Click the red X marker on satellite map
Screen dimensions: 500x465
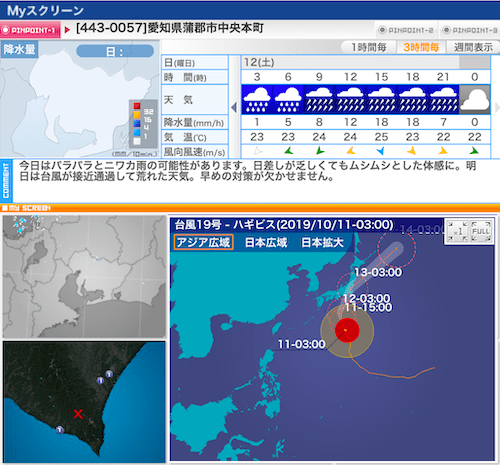[78, 414]
